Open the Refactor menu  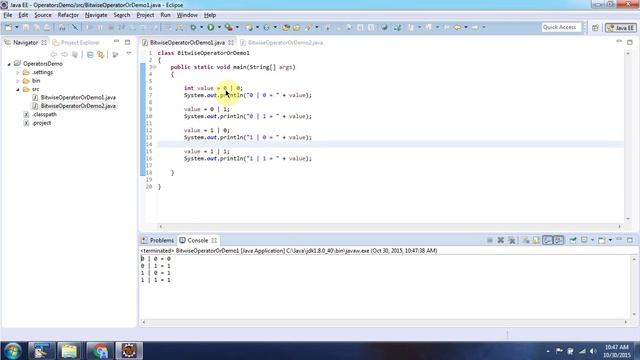[x=68, y=15]
